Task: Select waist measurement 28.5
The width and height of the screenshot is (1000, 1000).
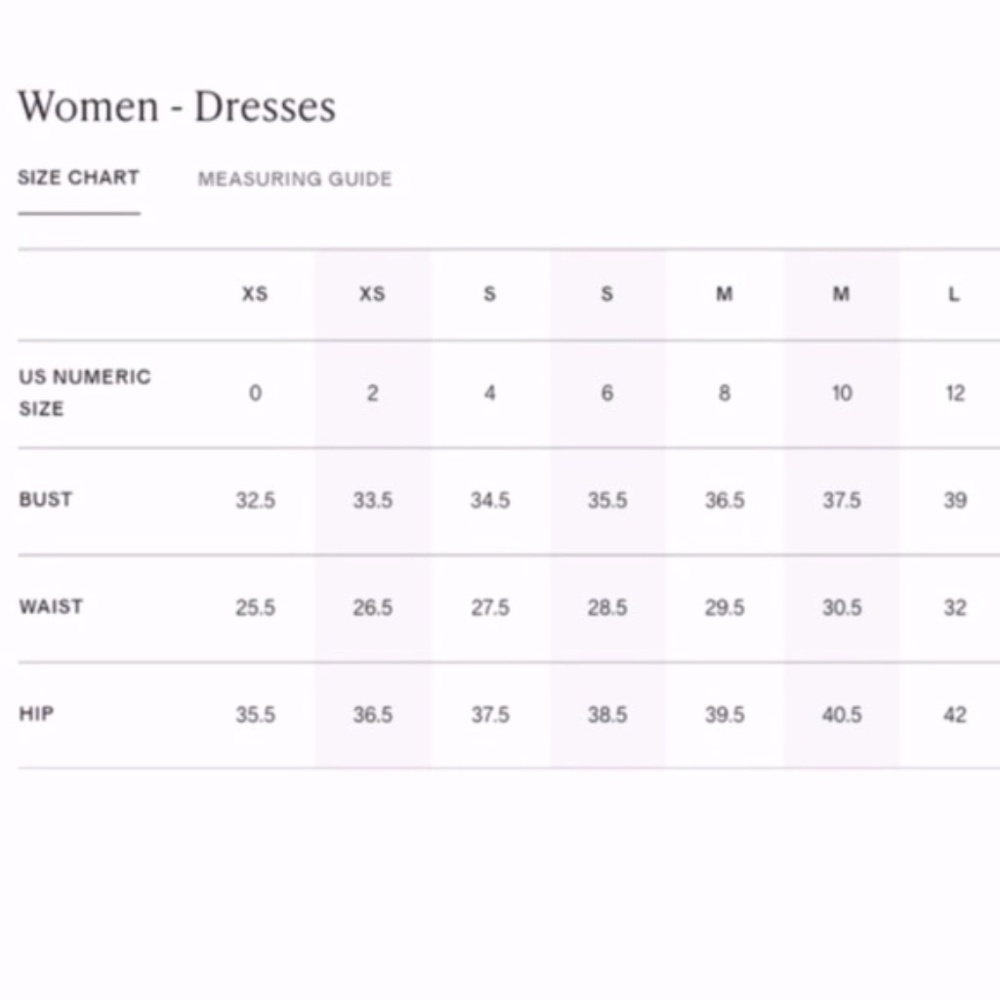Action: coord(607,607)
